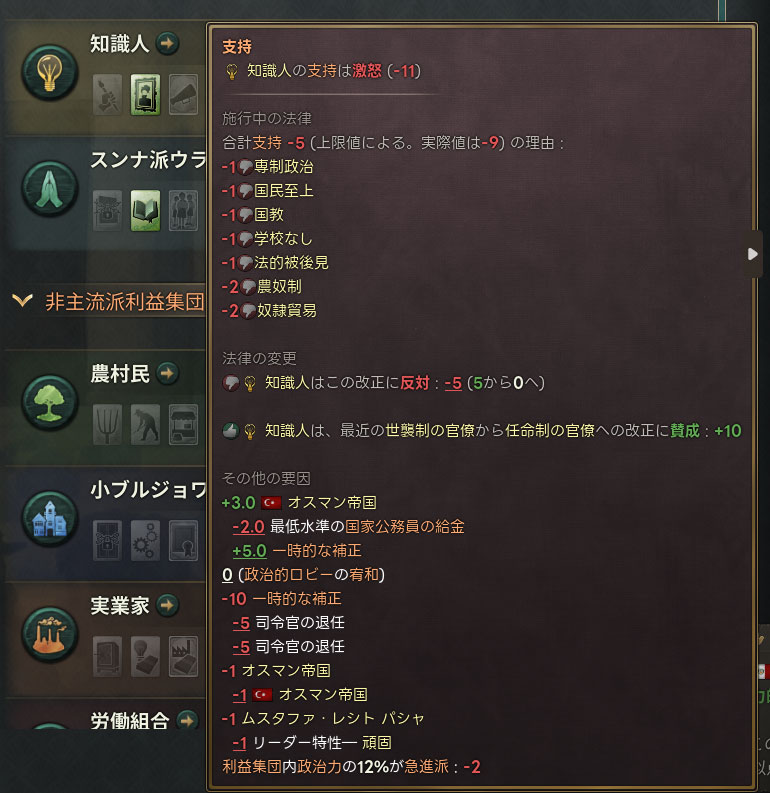770x793 pixels.
Task: Click the 農村民 tree emblem icon
Action: click(x=50, y=402)
